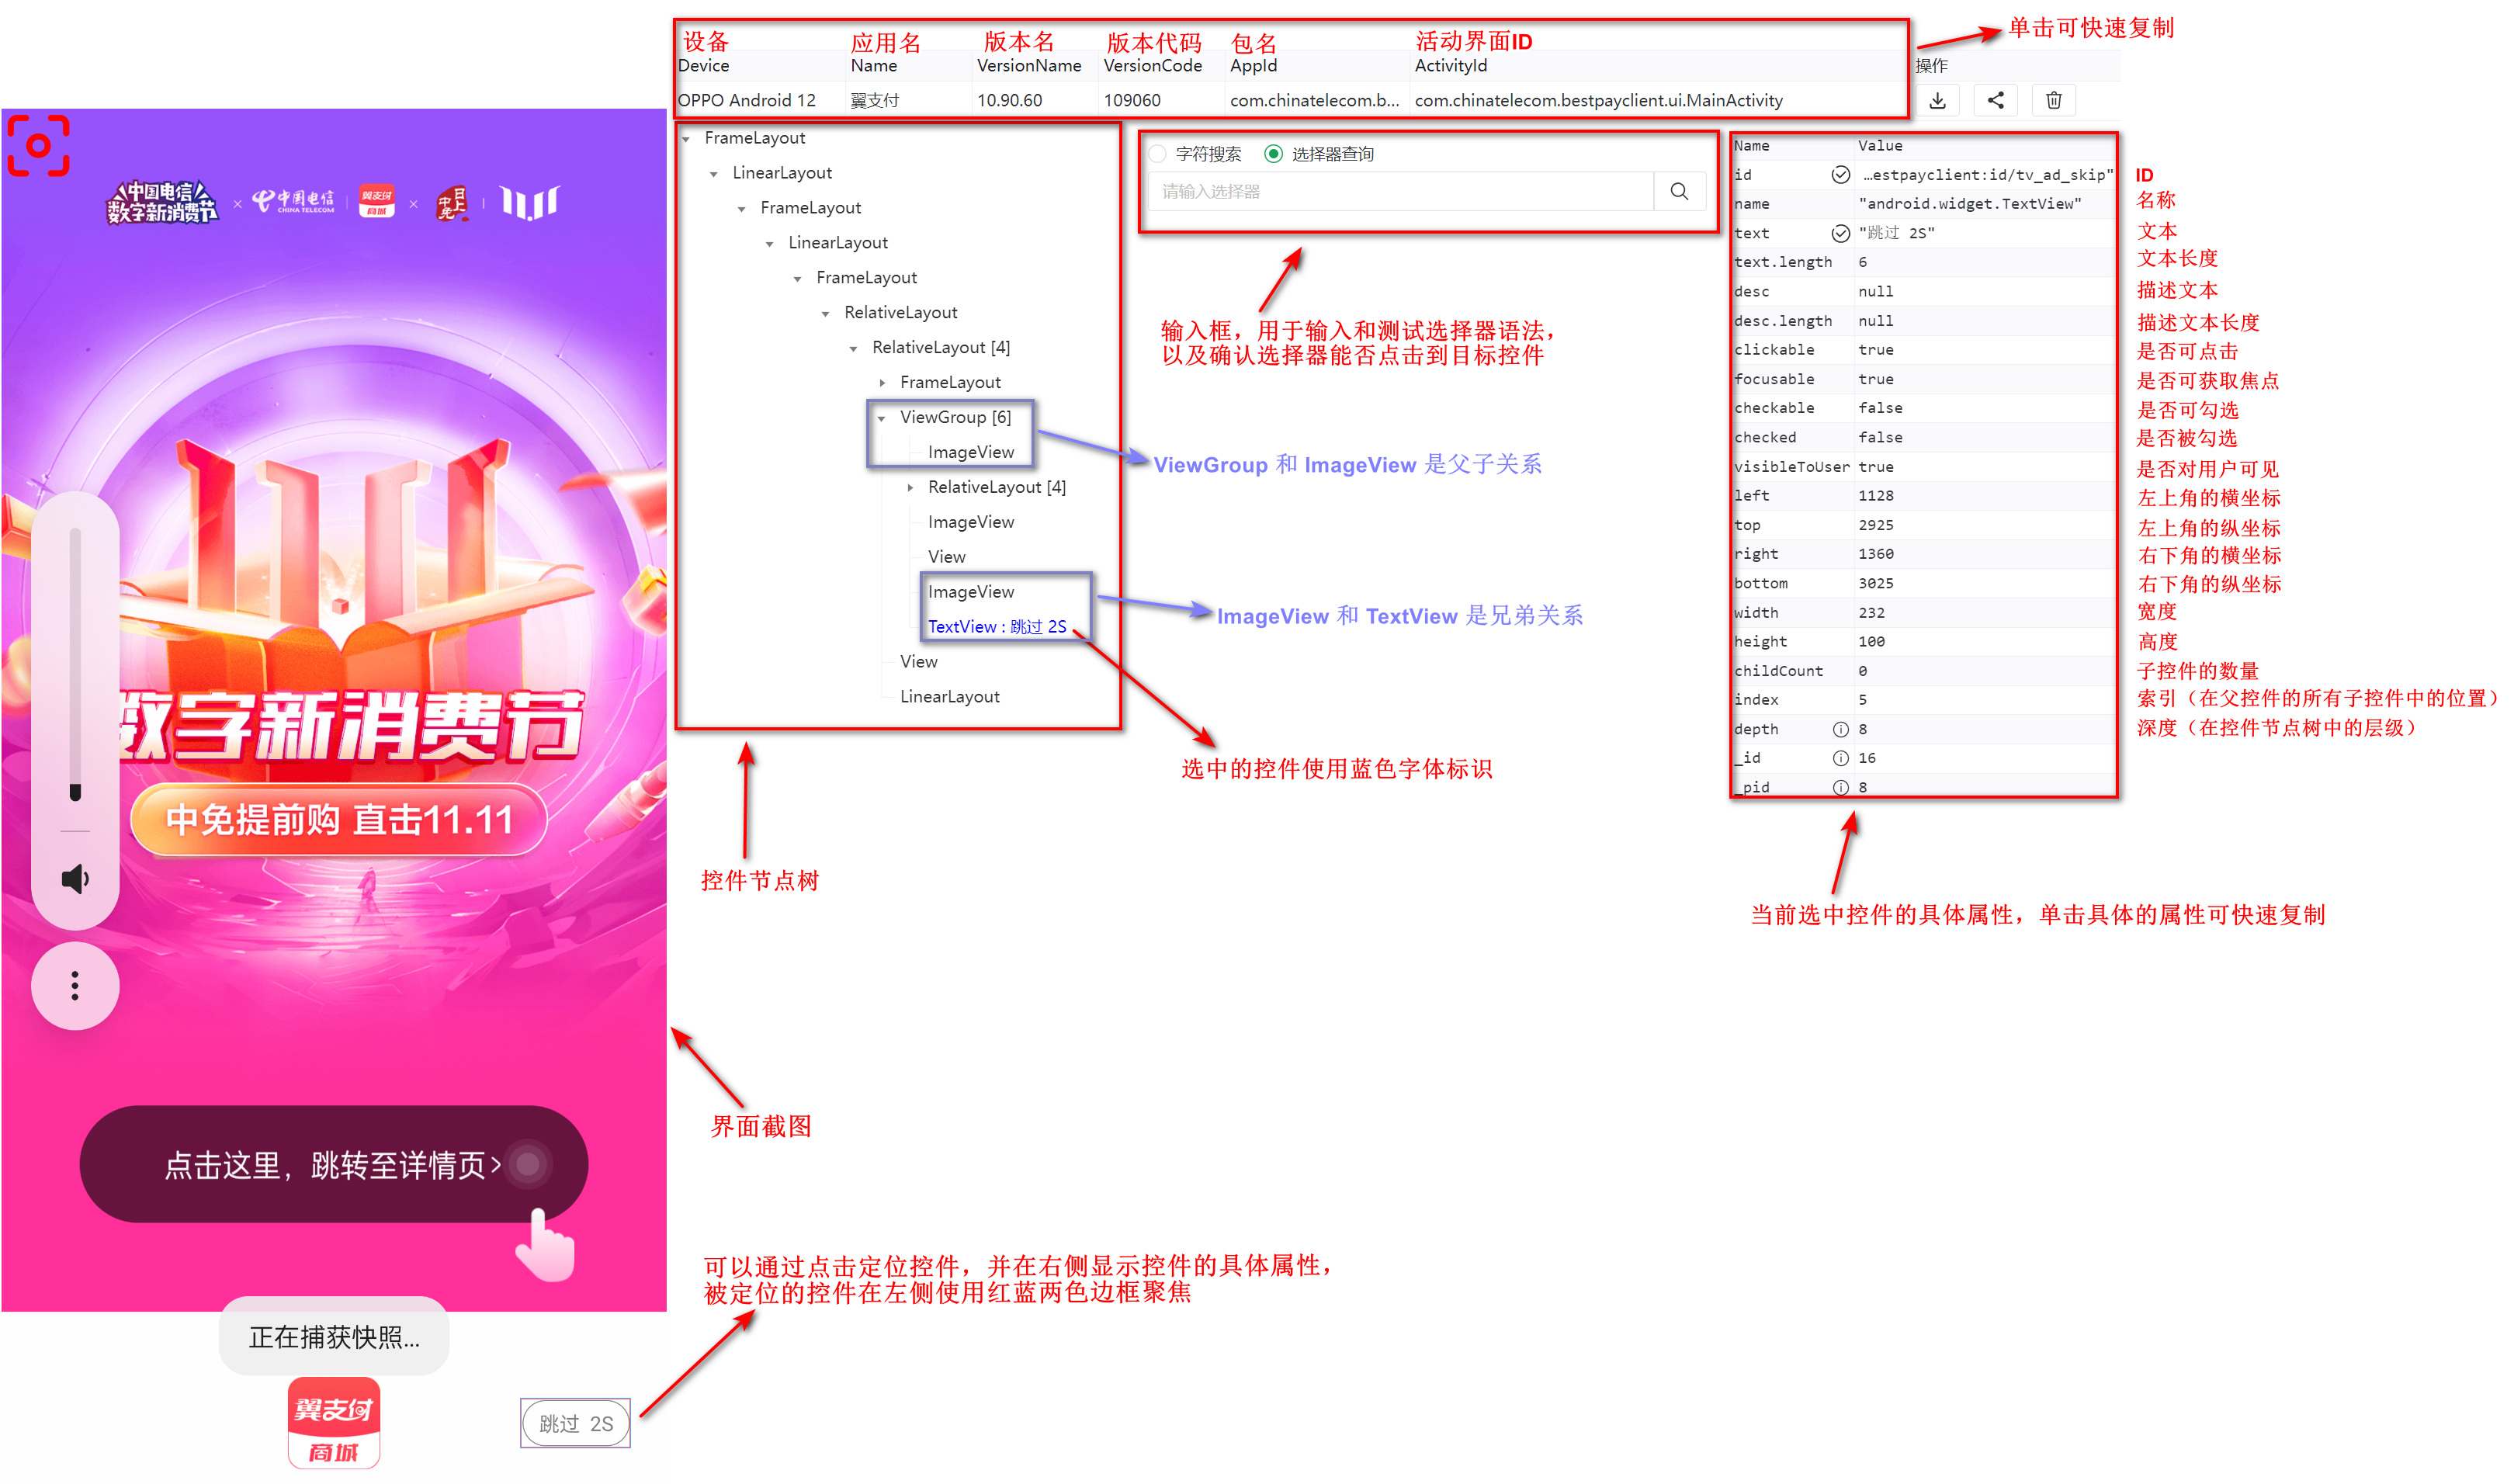2514x1484 pixels.
Task: Click the checkmark icon next to the id property
Action: pos(1840,174)
